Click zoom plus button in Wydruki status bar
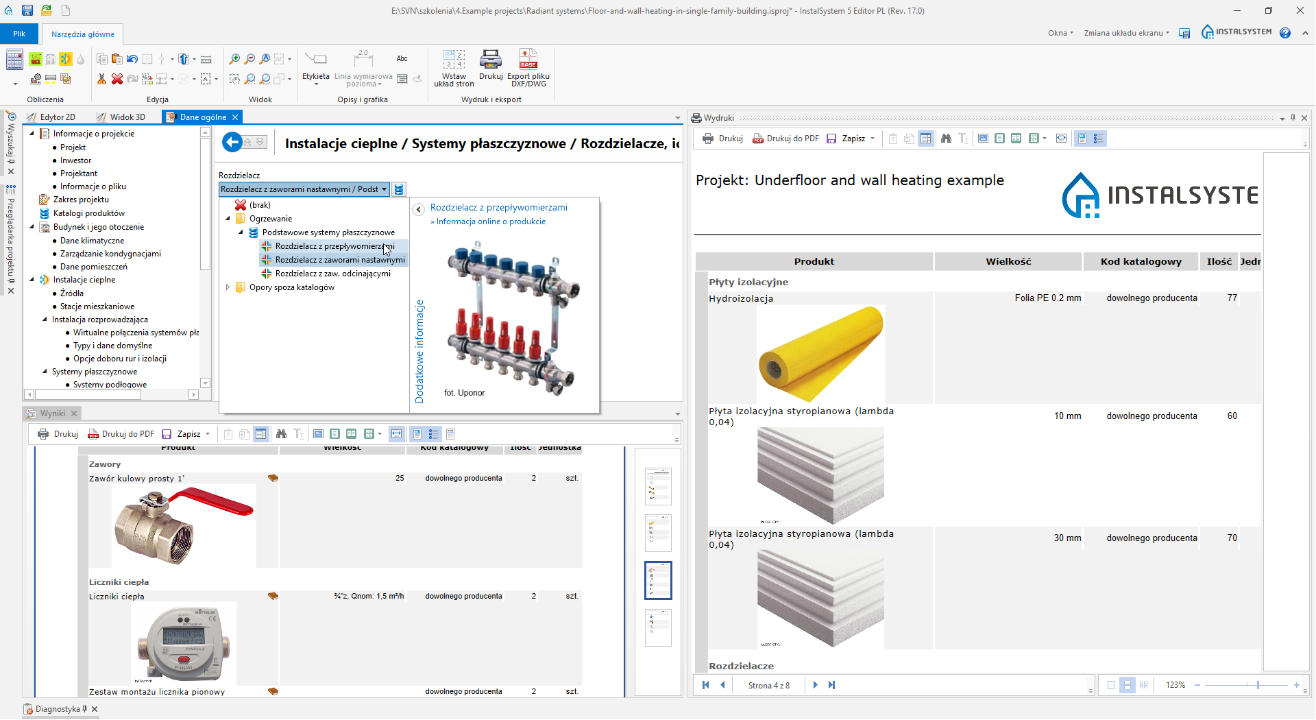 [x=1296, y=685]
